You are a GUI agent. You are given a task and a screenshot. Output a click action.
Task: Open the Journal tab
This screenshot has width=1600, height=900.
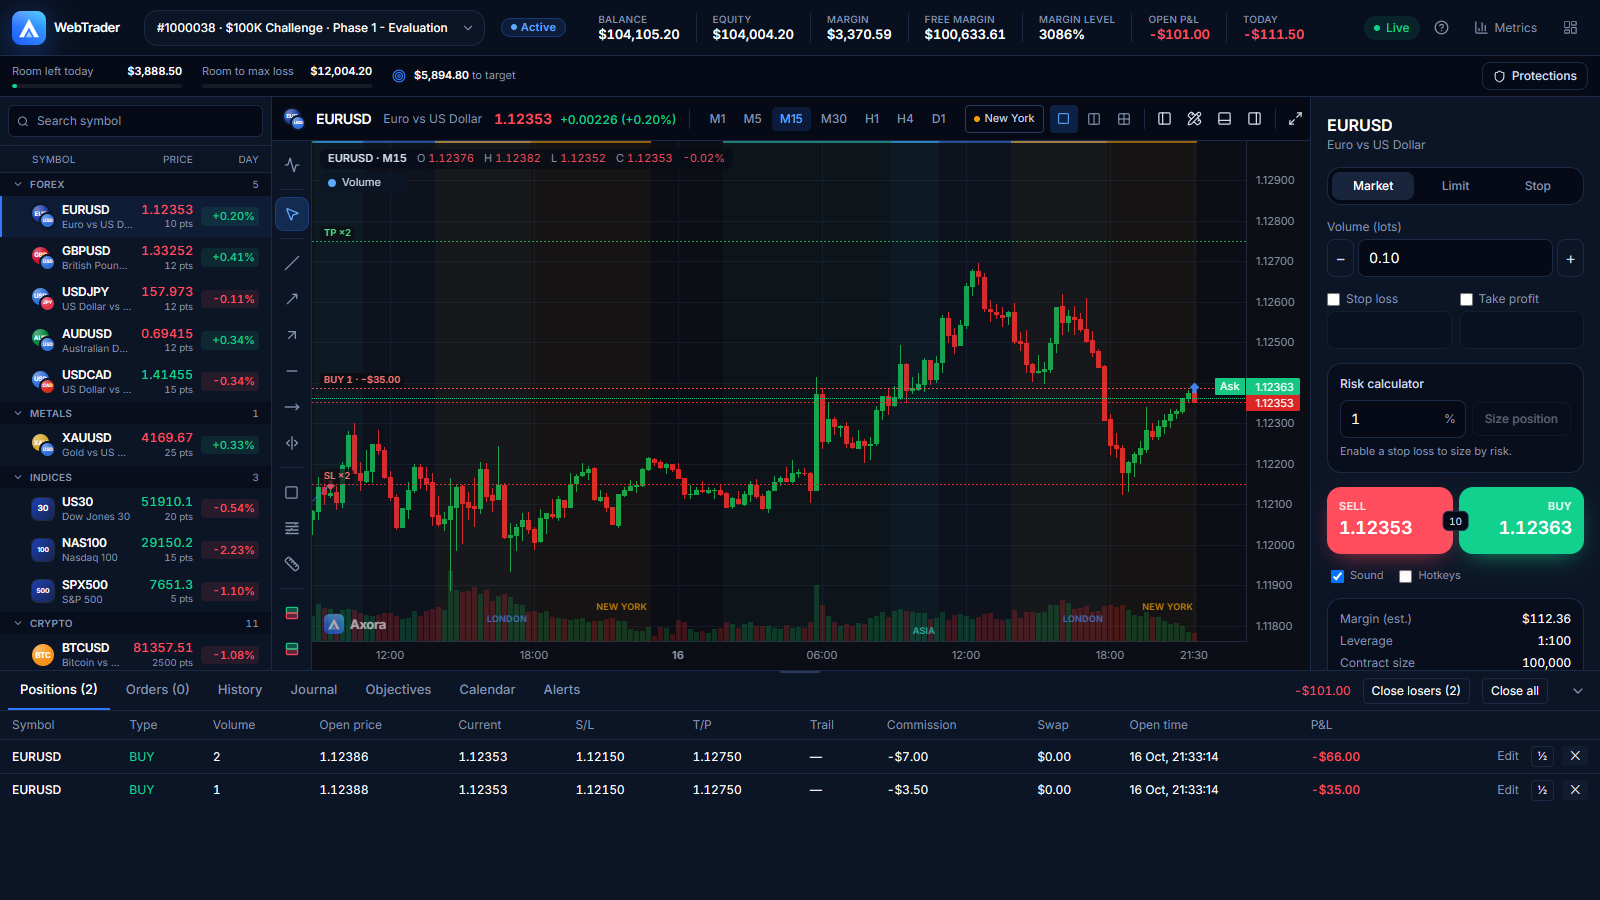[x=314, y=690]
